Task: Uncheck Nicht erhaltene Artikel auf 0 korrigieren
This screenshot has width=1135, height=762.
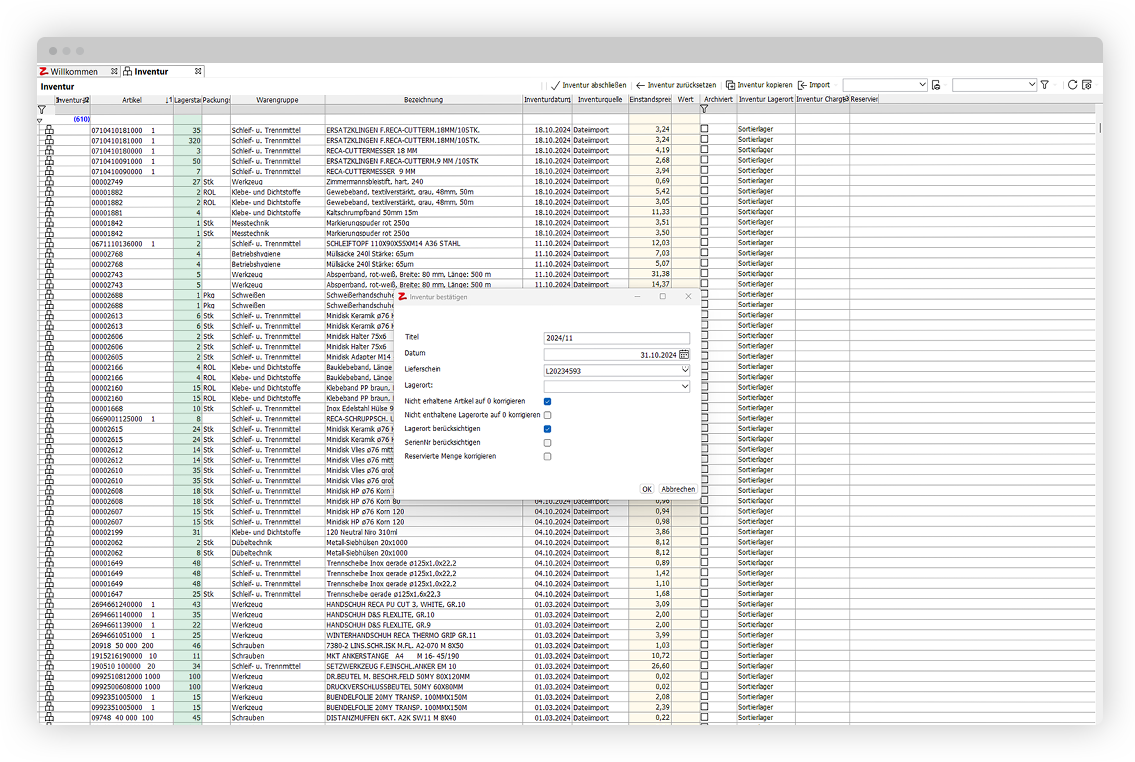Action: [547, 401]
